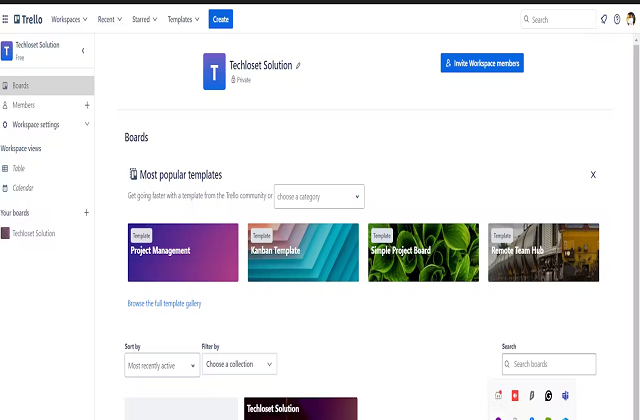640x420 pixels.
Task: Open the Templates menu
Action: [x=183, y=19]
